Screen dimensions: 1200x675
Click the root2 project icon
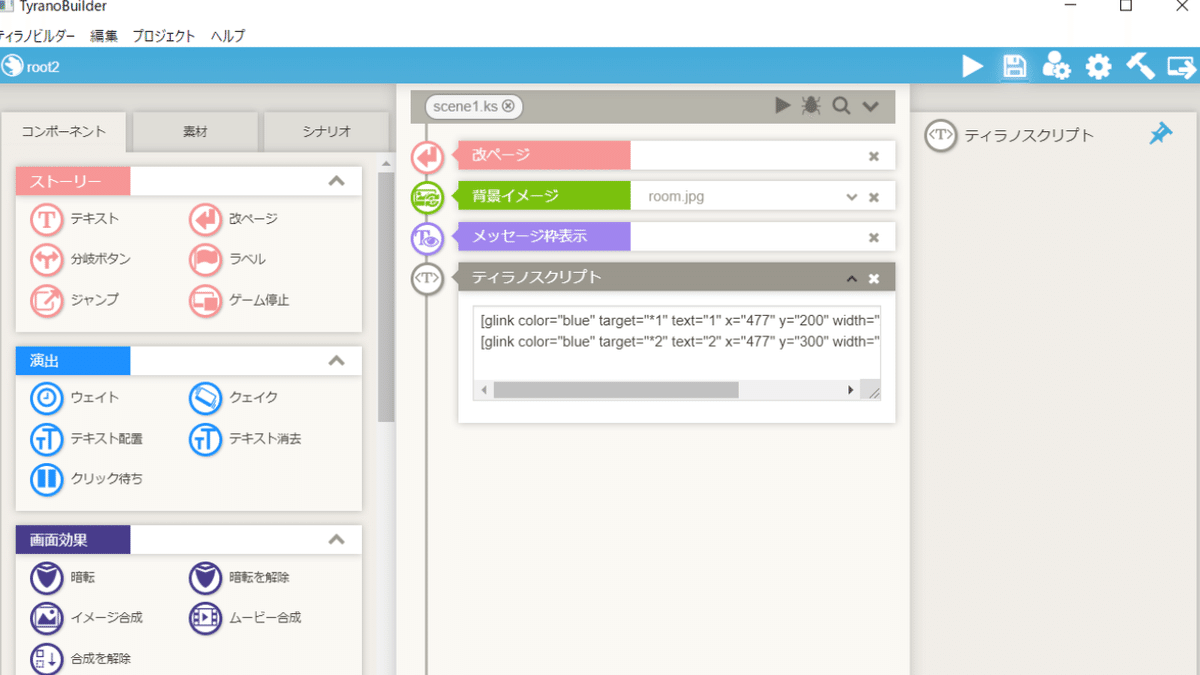(12, 66)
